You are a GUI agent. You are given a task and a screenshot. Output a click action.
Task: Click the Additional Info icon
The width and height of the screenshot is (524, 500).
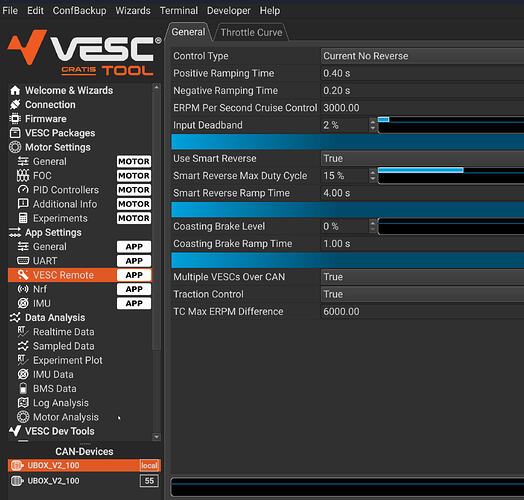(23, 204)
